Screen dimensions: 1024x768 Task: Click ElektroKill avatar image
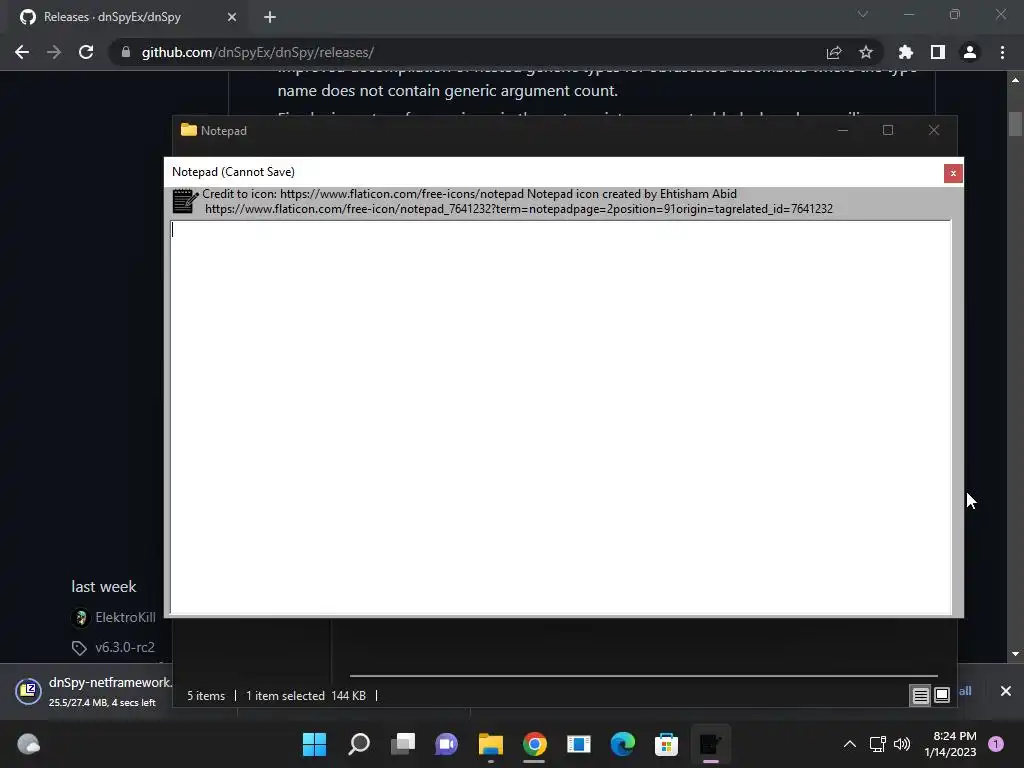[x=80, y=618]
